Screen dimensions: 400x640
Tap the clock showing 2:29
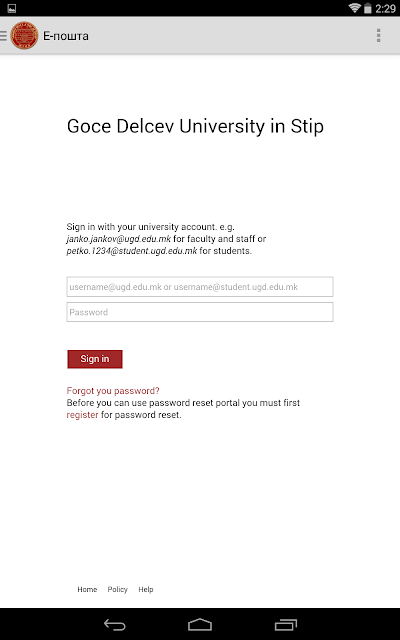pyautogui.click(x=385, y=8)
